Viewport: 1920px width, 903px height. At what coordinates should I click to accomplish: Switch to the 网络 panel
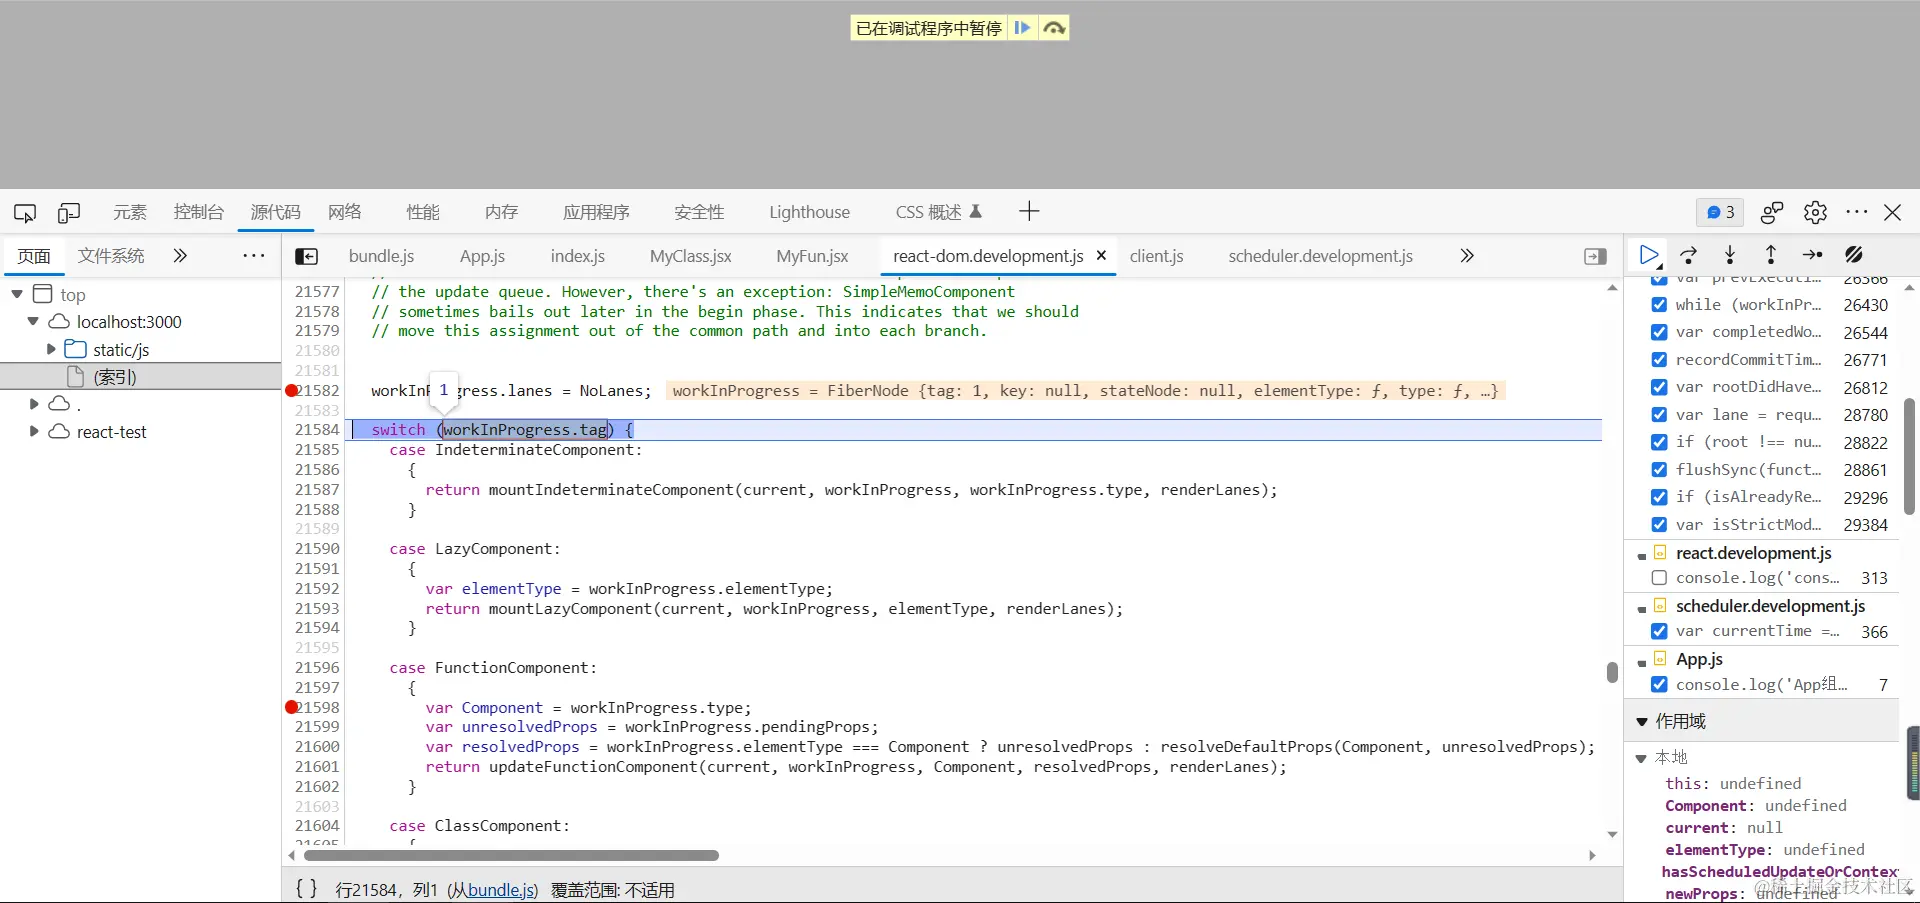(x=345, y=212)
